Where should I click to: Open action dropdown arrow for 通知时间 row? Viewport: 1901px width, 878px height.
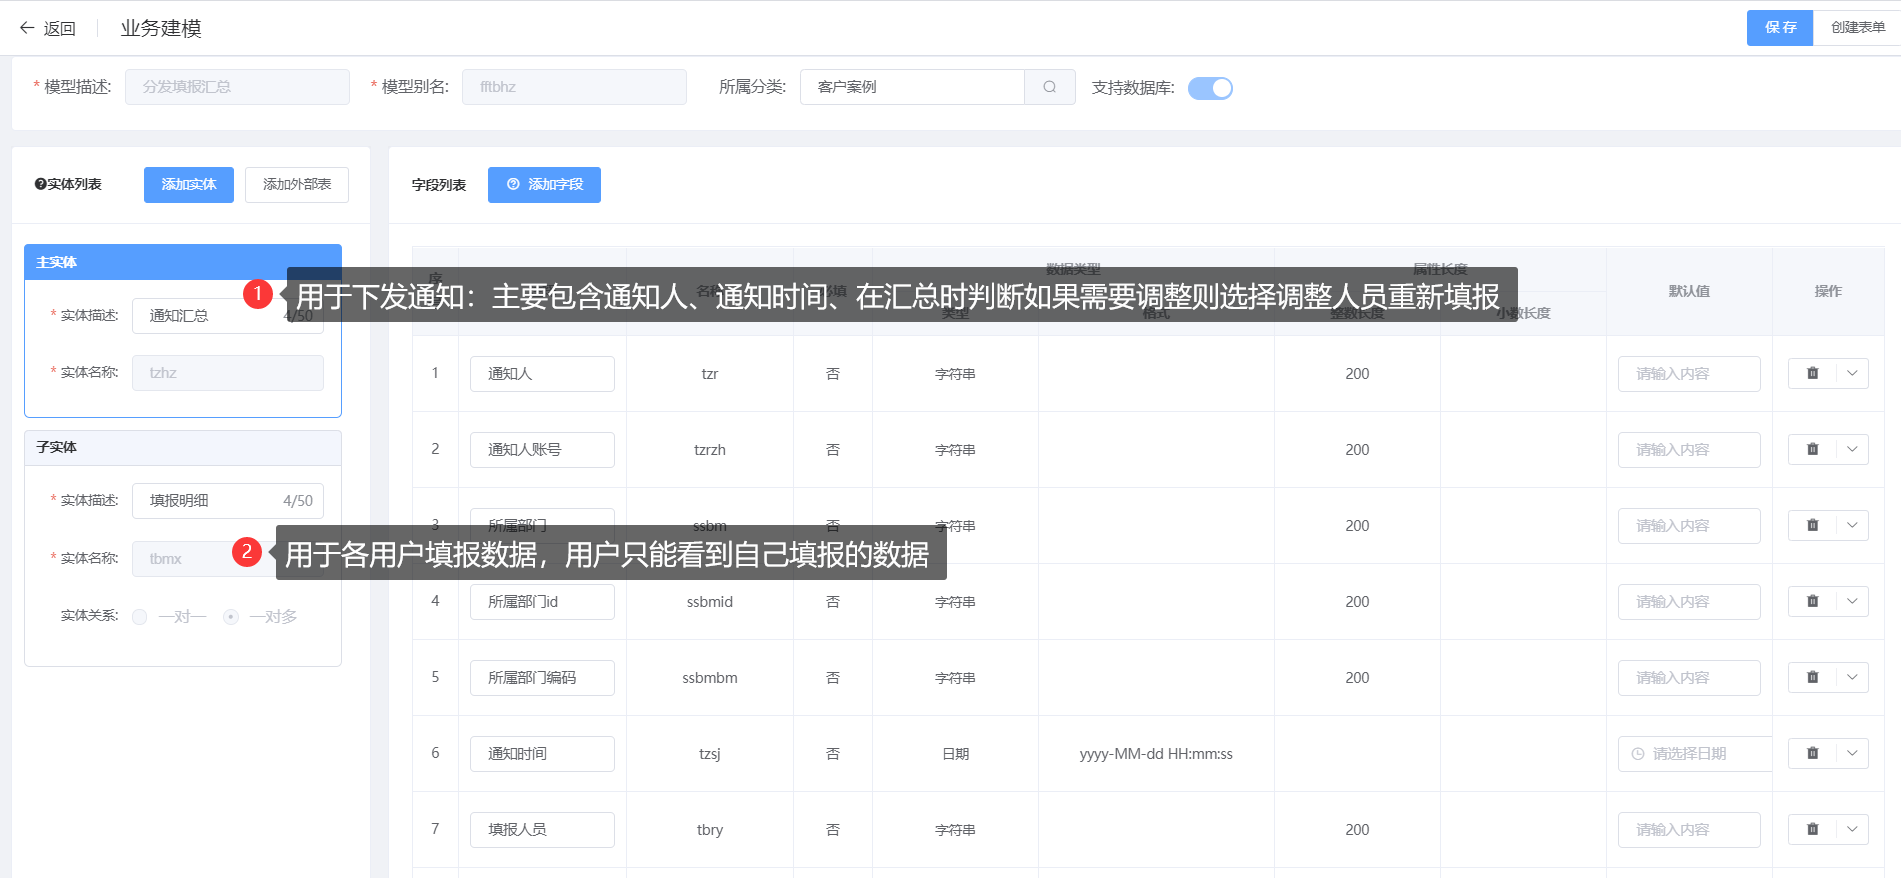[x=1852, y=753]
